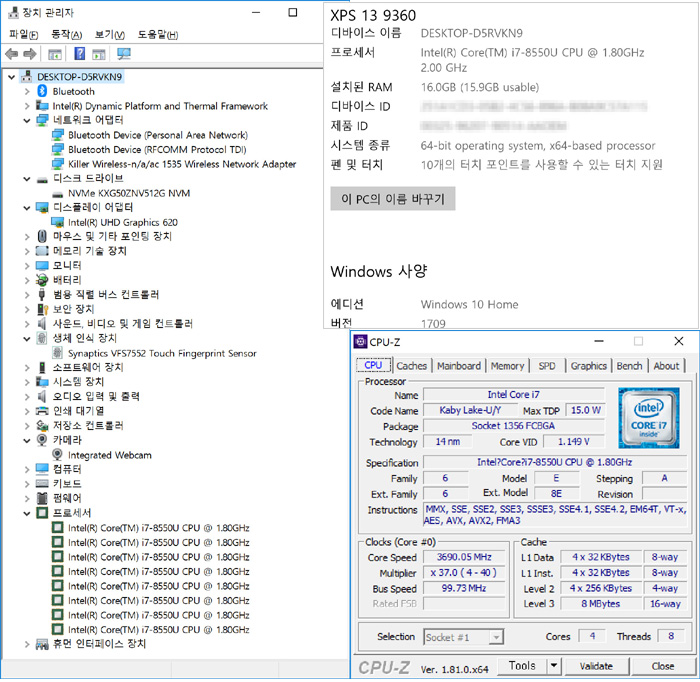Click the 키보드 keyboard category icon
Viewport: 700px width, 682px height.
42,483
